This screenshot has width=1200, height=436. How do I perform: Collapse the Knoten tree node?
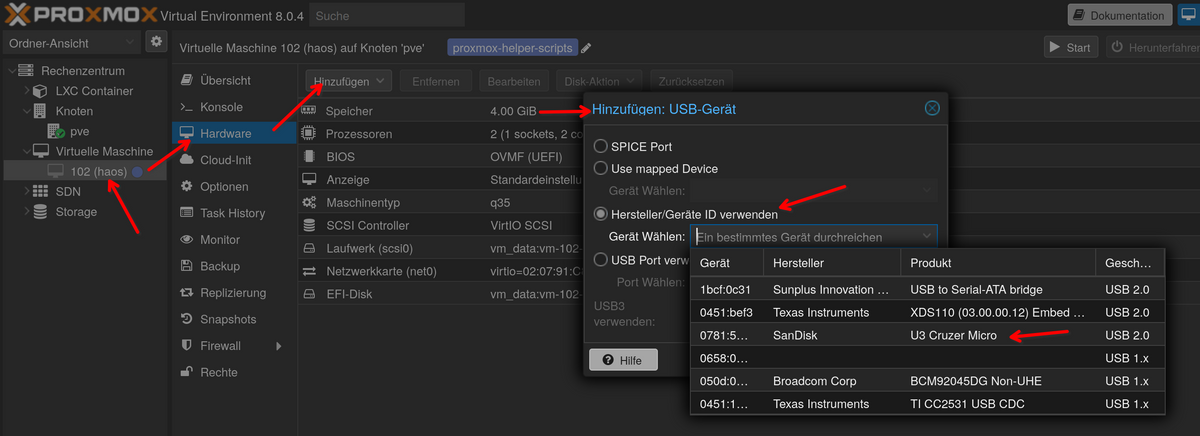[x=26, y=111]
